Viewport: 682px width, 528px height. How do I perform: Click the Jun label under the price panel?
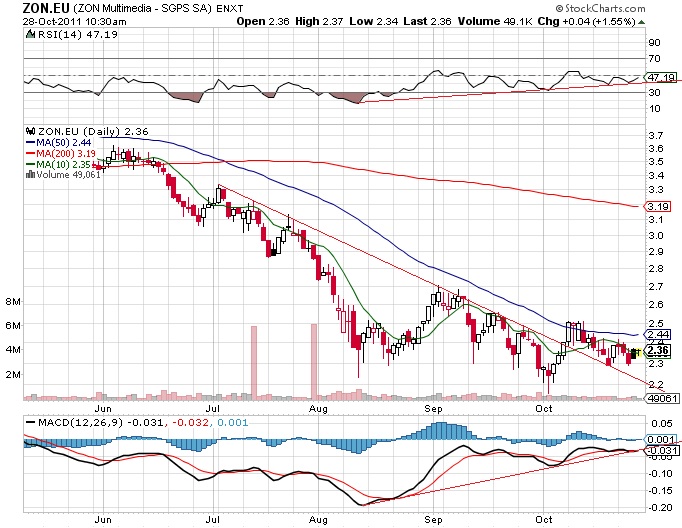pos(103,409)
